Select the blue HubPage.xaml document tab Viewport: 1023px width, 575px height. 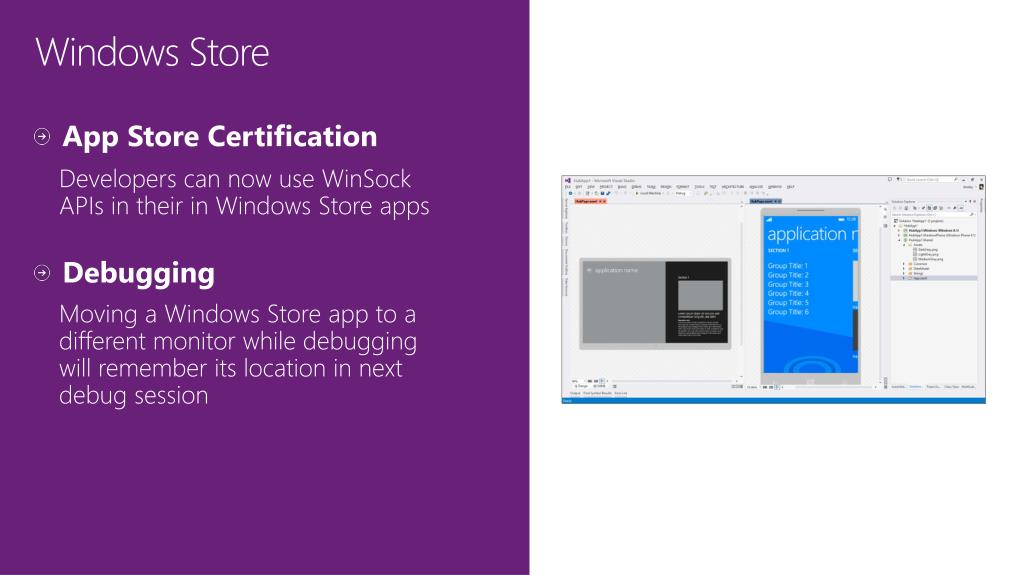pos(765,201)
